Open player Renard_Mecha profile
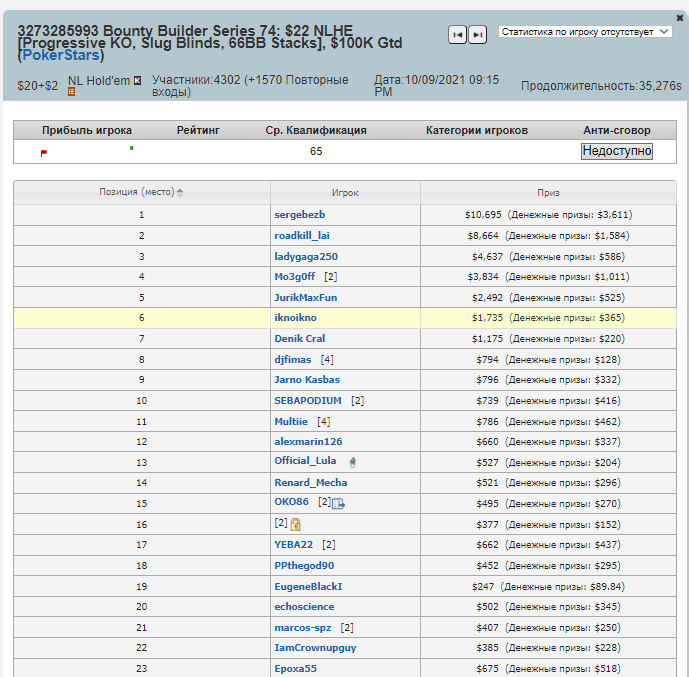This screenshot has width=689, height=677. click(311, 483)
